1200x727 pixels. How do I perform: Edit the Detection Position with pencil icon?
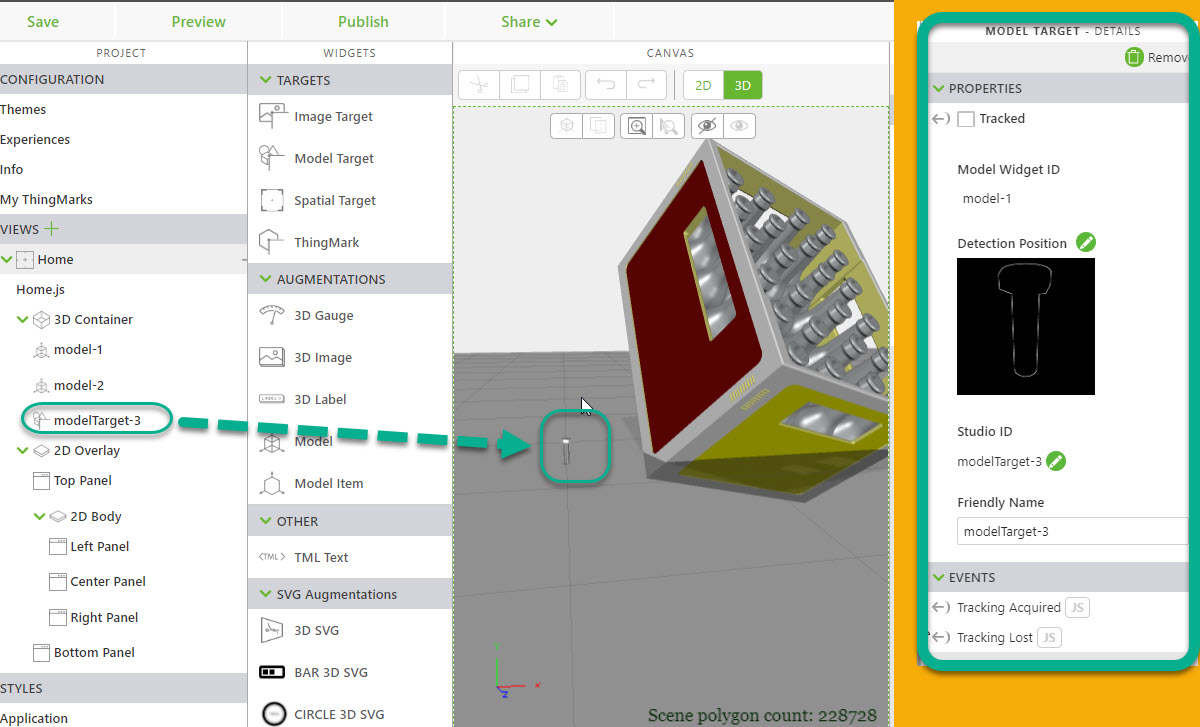(1086, 243)
